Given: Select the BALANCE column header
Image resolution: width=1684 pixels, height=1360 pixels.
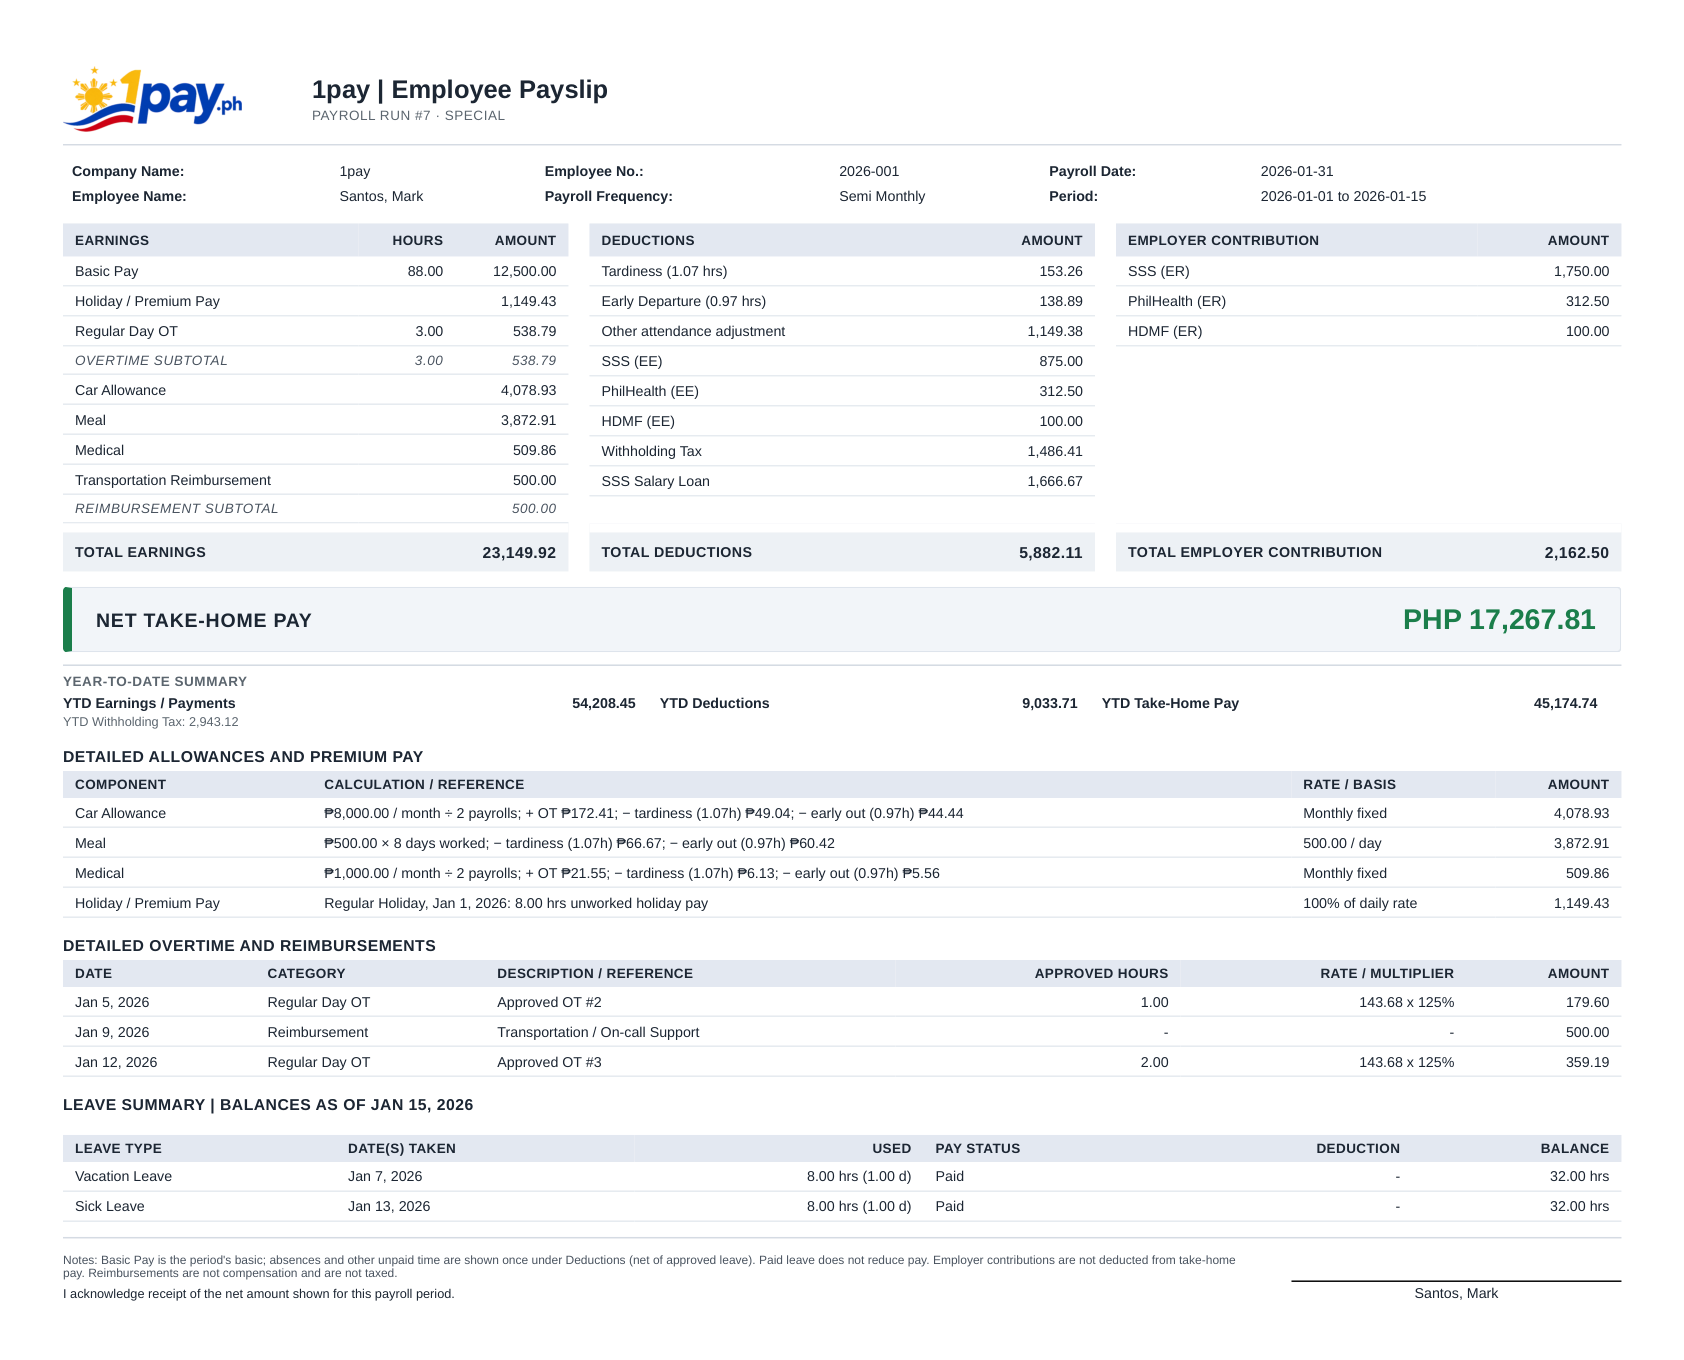Looking at the screenshot, I should [1574, 1148].
